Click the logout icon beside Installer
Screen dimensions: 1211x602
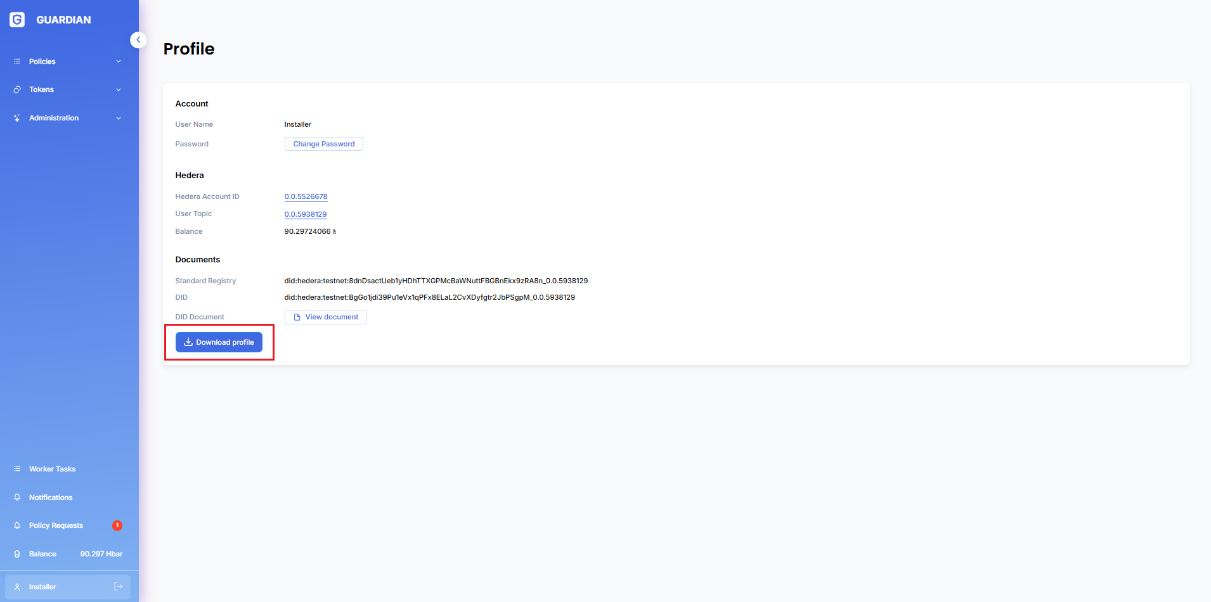coord(118,586)
